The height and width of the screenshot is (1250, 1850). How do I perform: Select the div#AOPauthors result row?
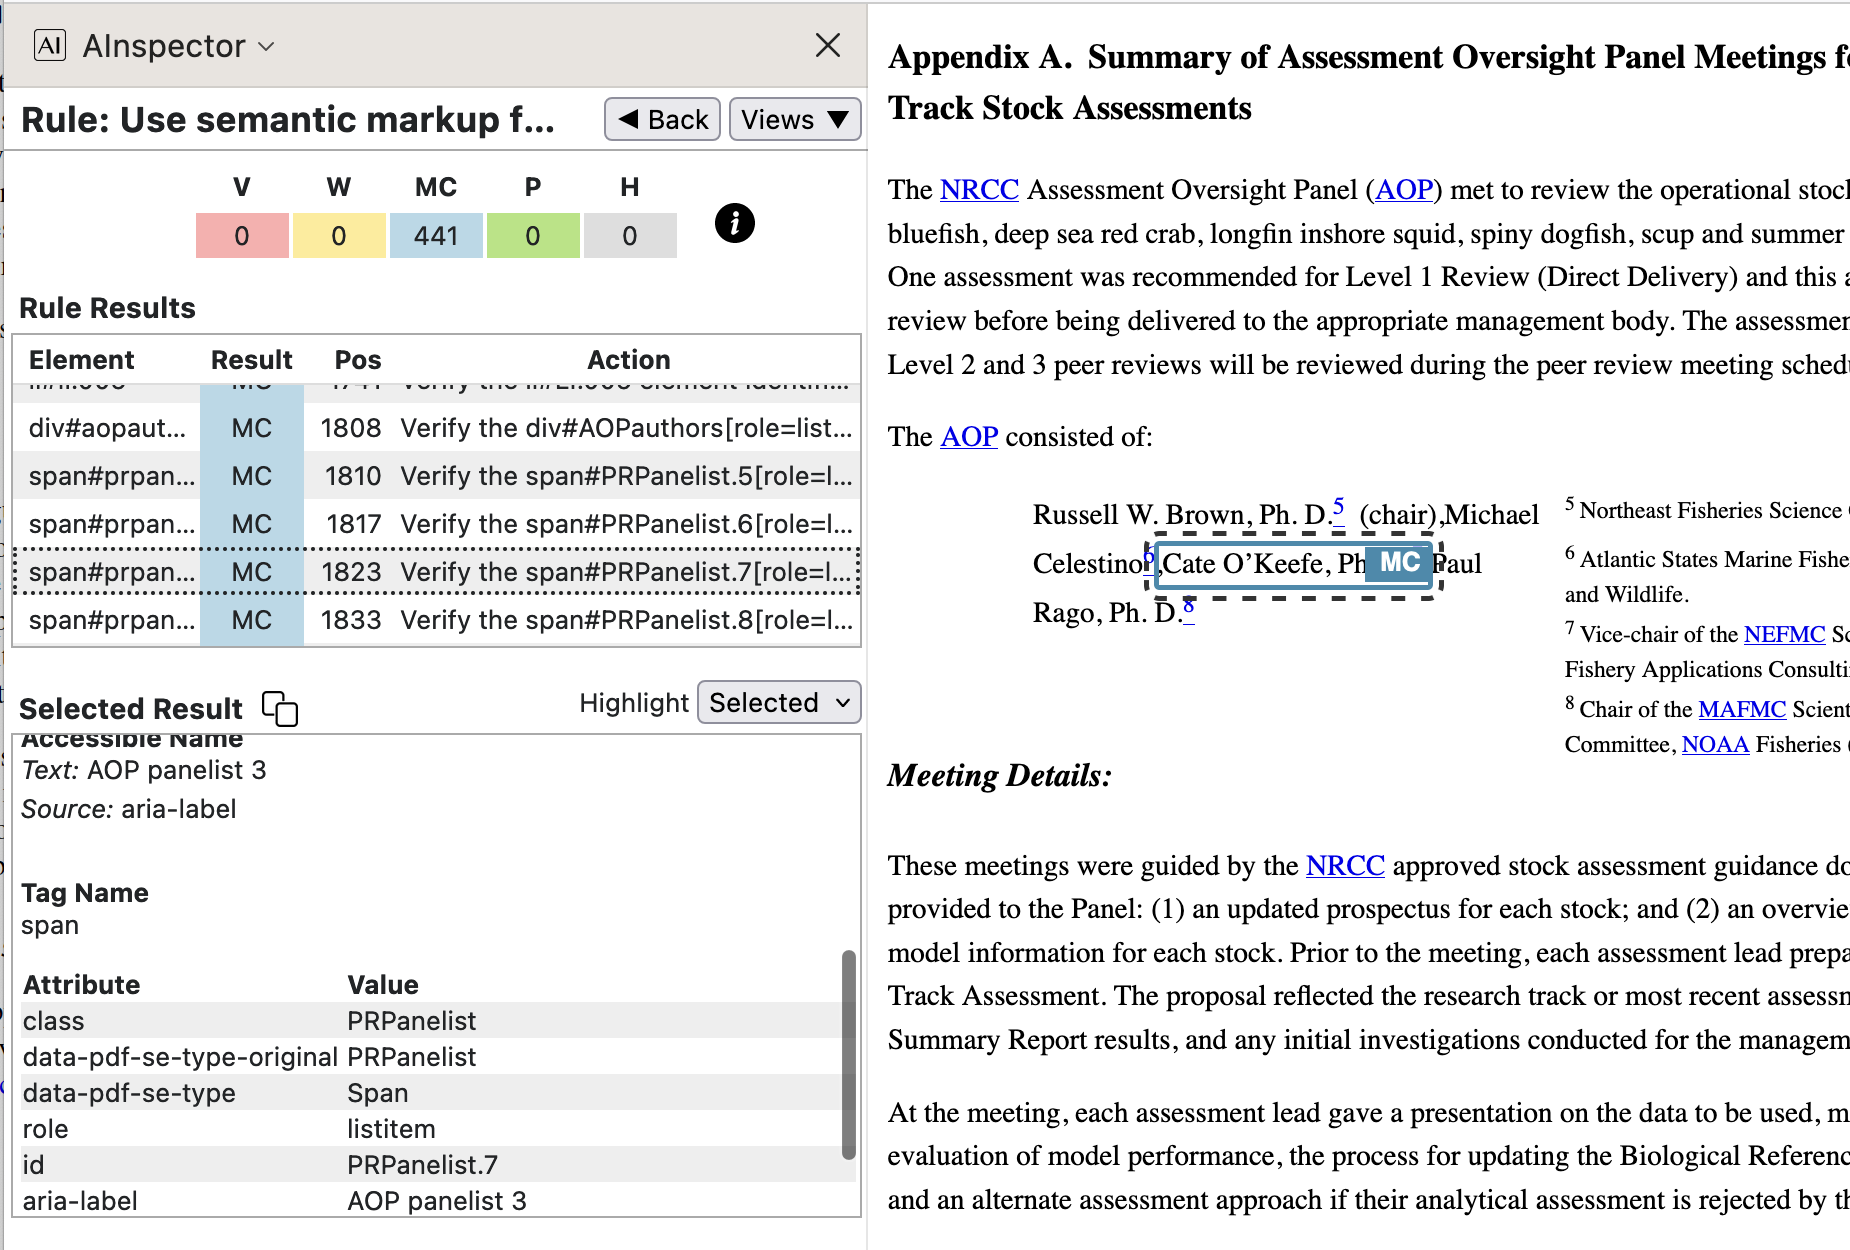[x=436, y=428]
